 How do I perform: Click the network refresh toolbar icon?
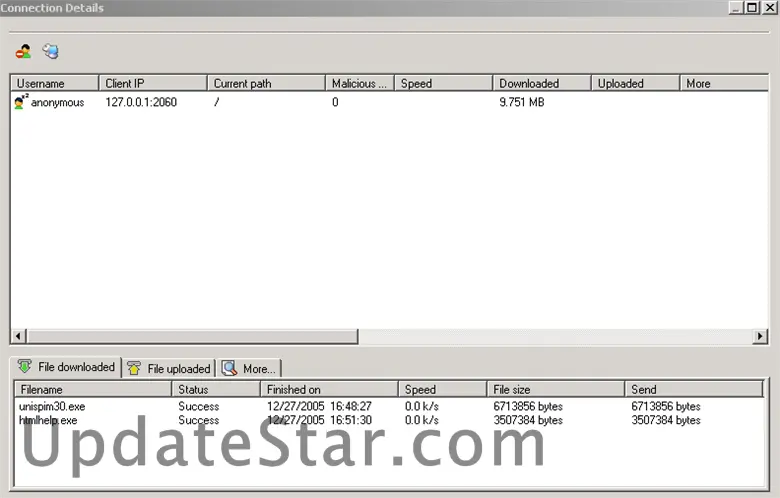(x=50, y=51)
